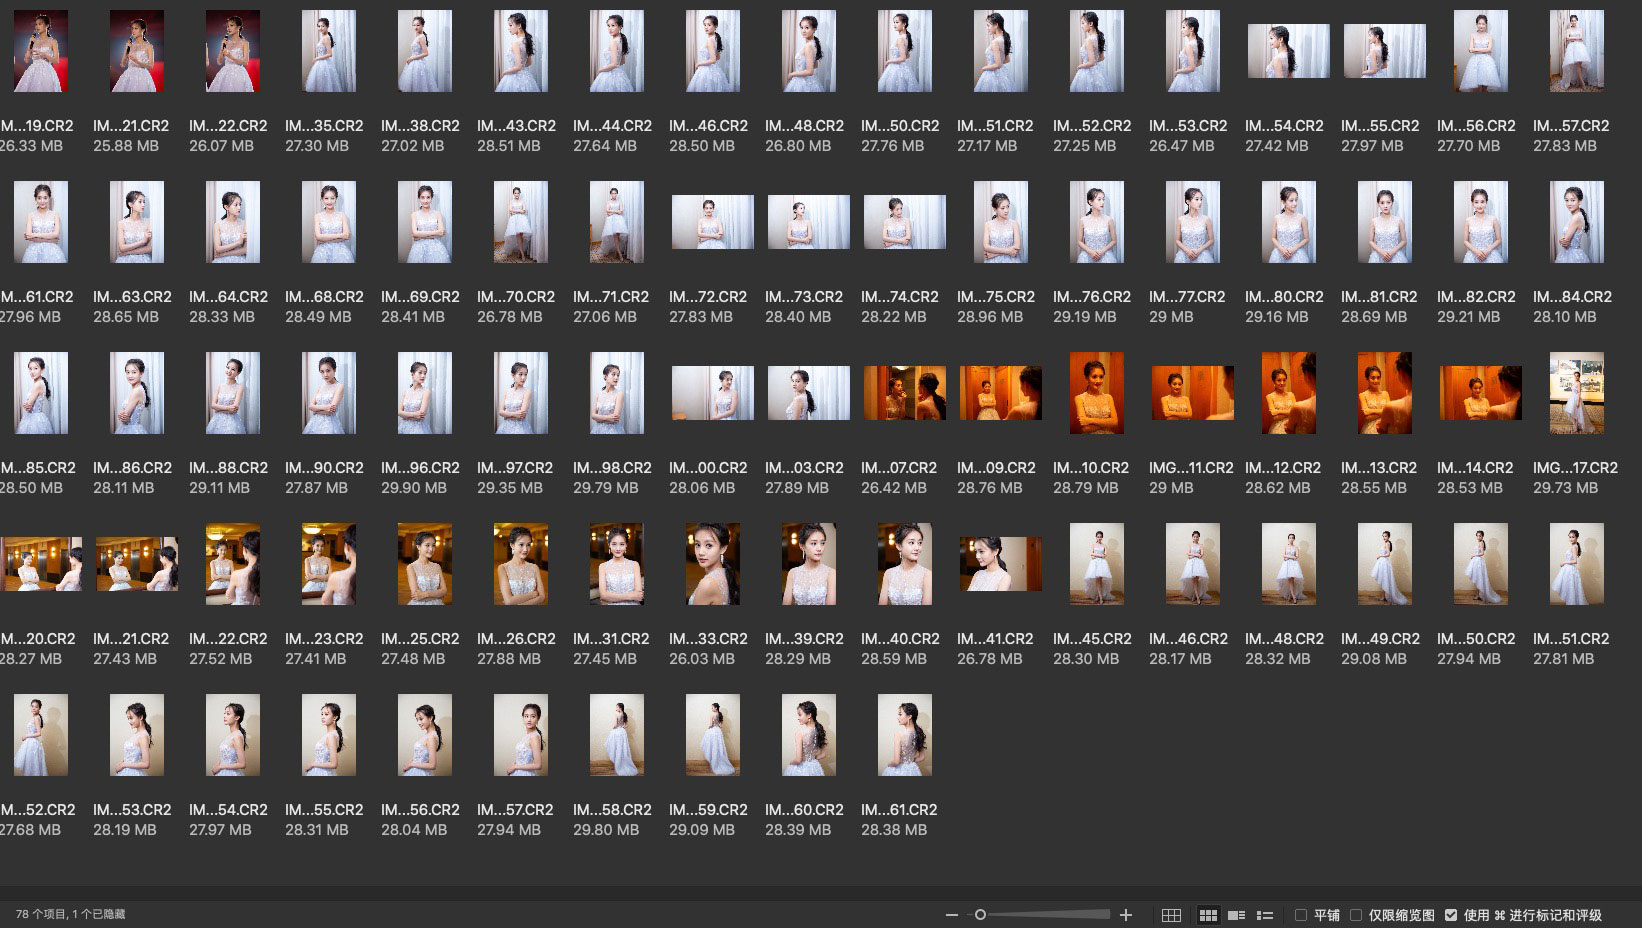The image size is (1642, 928).
Task: Switch to list view layout
Action: point(1265,915)
